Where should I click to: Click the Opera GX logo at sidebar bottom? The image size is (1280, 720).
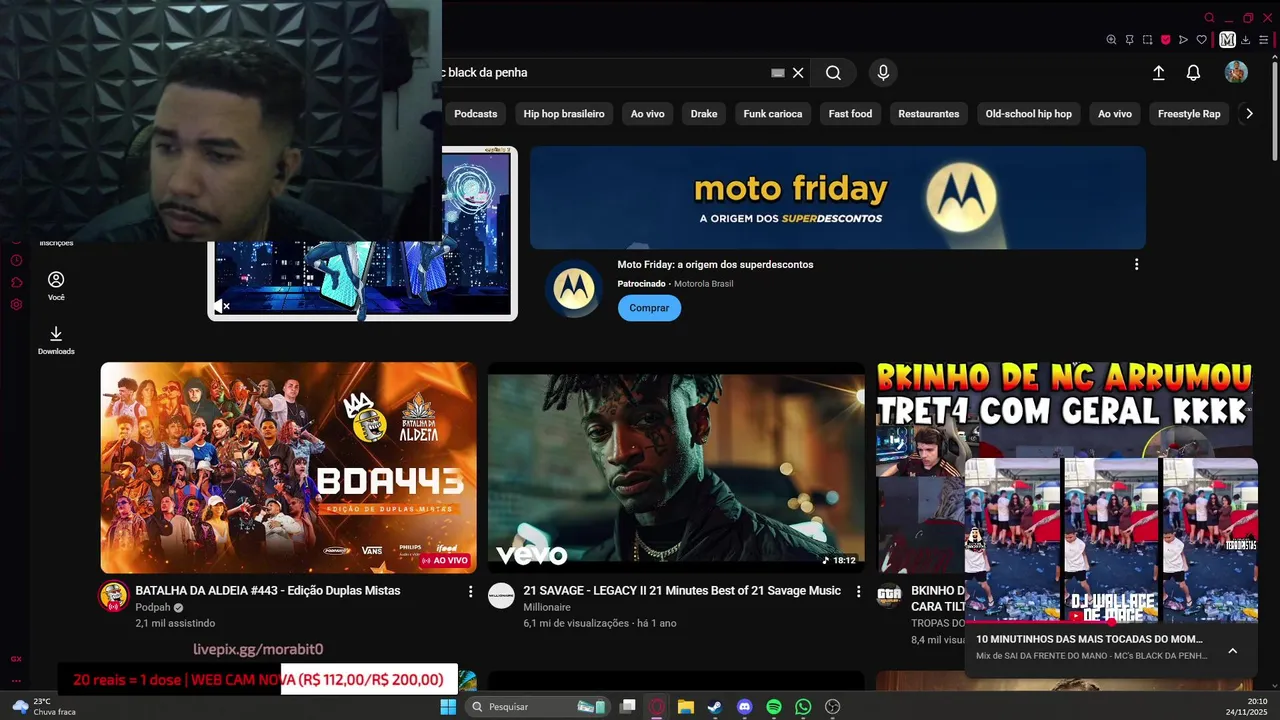coord(16,659)
